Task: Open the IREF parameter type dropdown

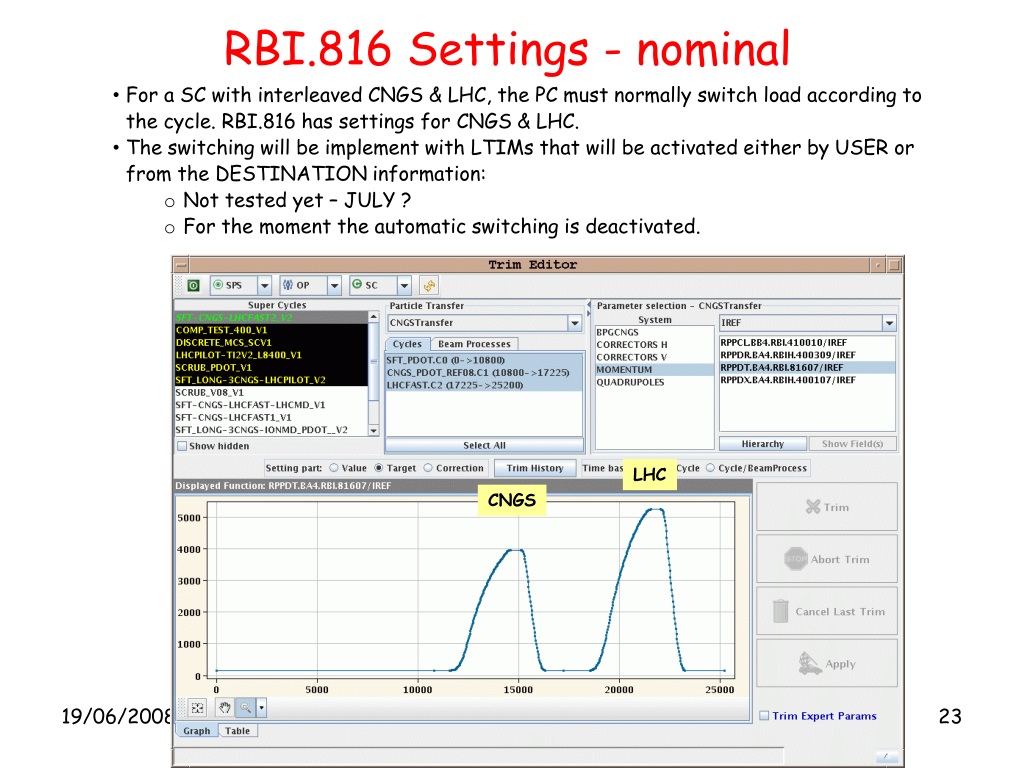Action: pyautogui.click(x=889, y=323)
